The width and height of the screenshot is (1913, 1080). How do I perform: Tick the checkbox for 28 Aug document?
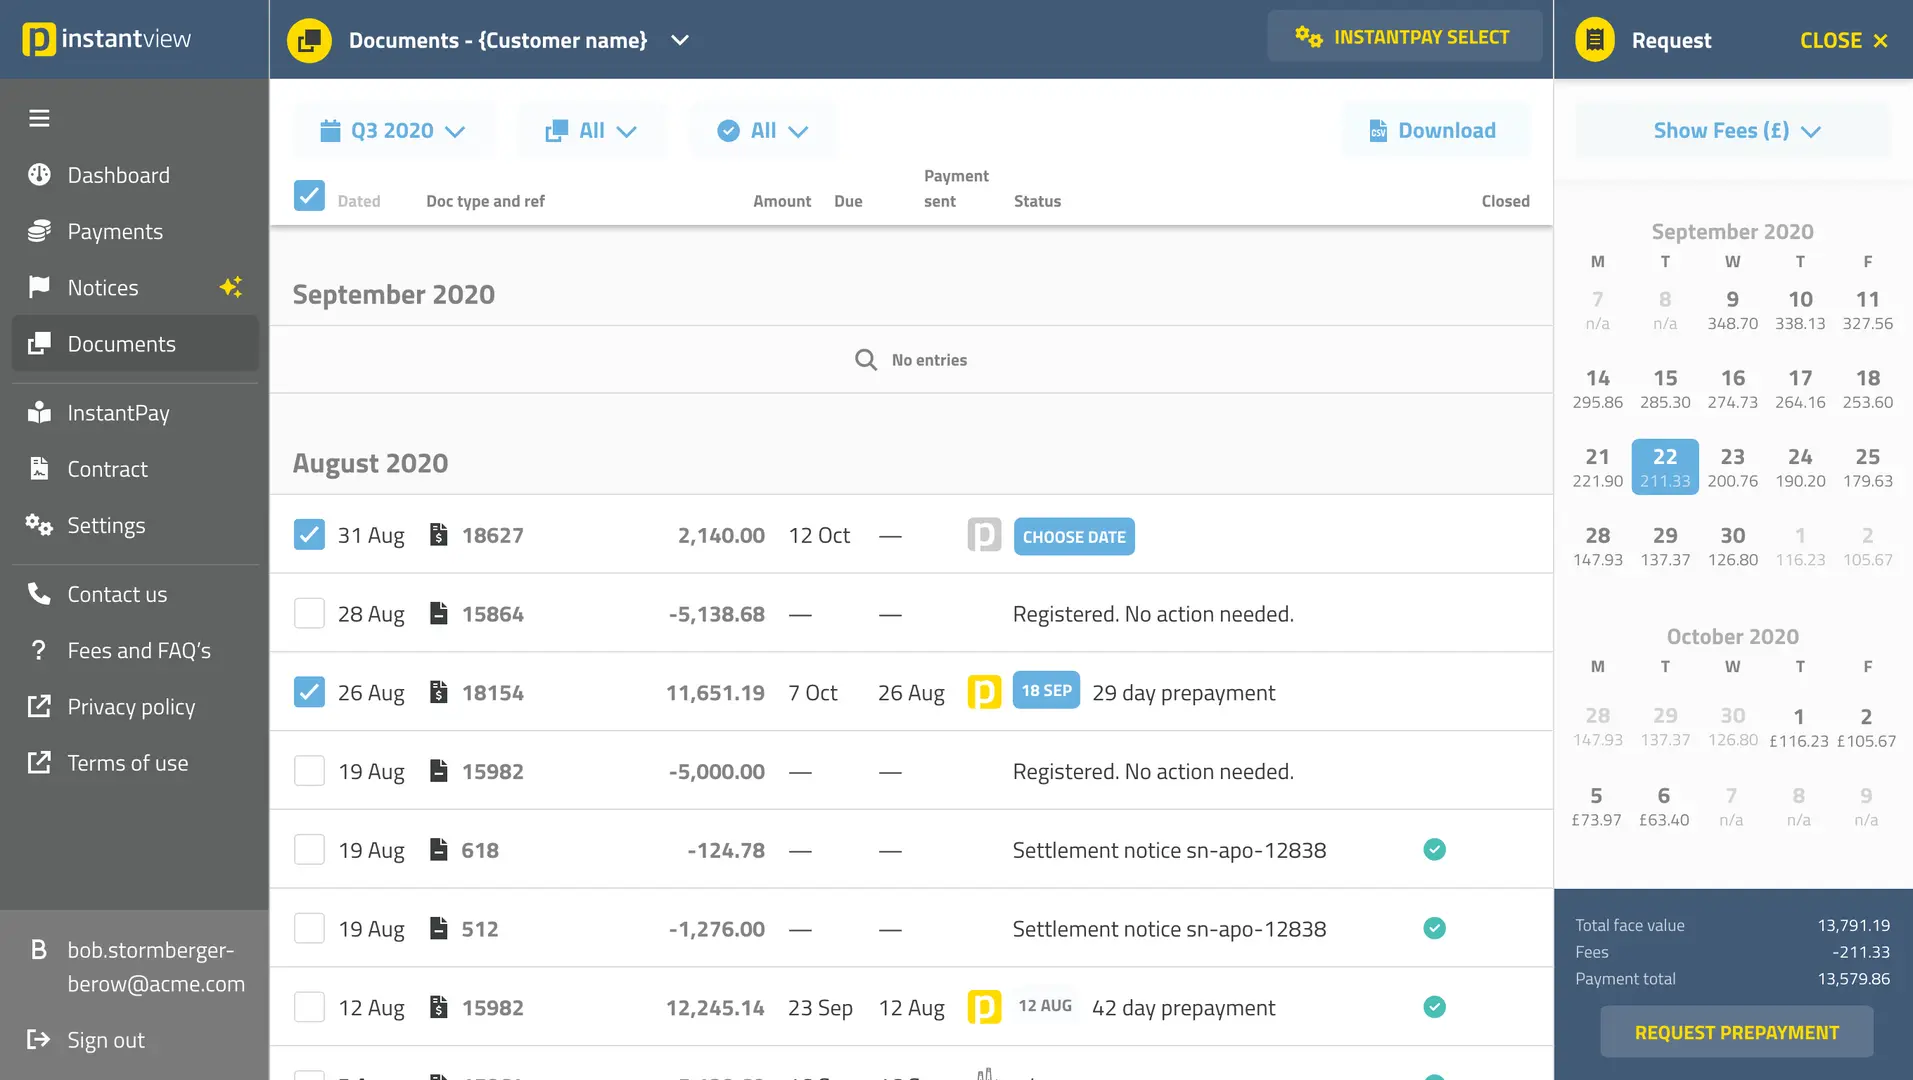[309, 613]
